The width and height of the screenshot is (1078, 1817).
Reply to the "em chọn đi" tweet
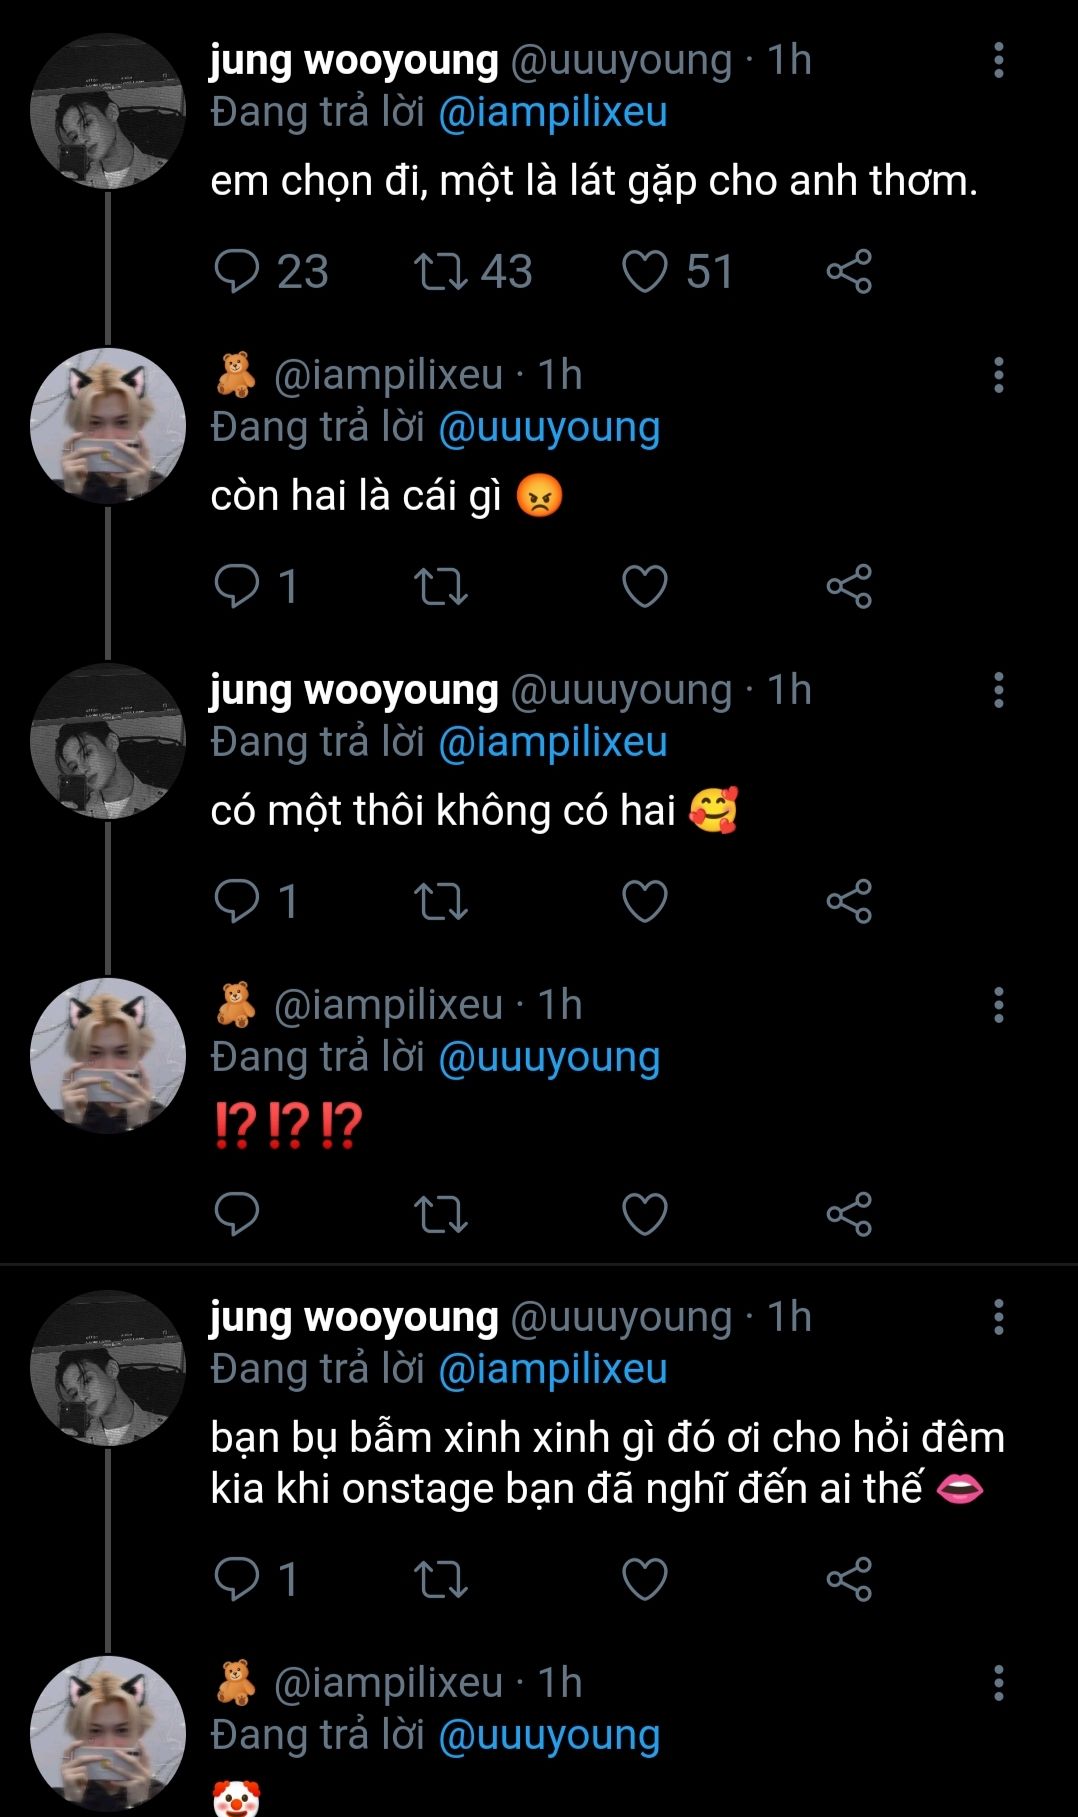tap(237, 271)
